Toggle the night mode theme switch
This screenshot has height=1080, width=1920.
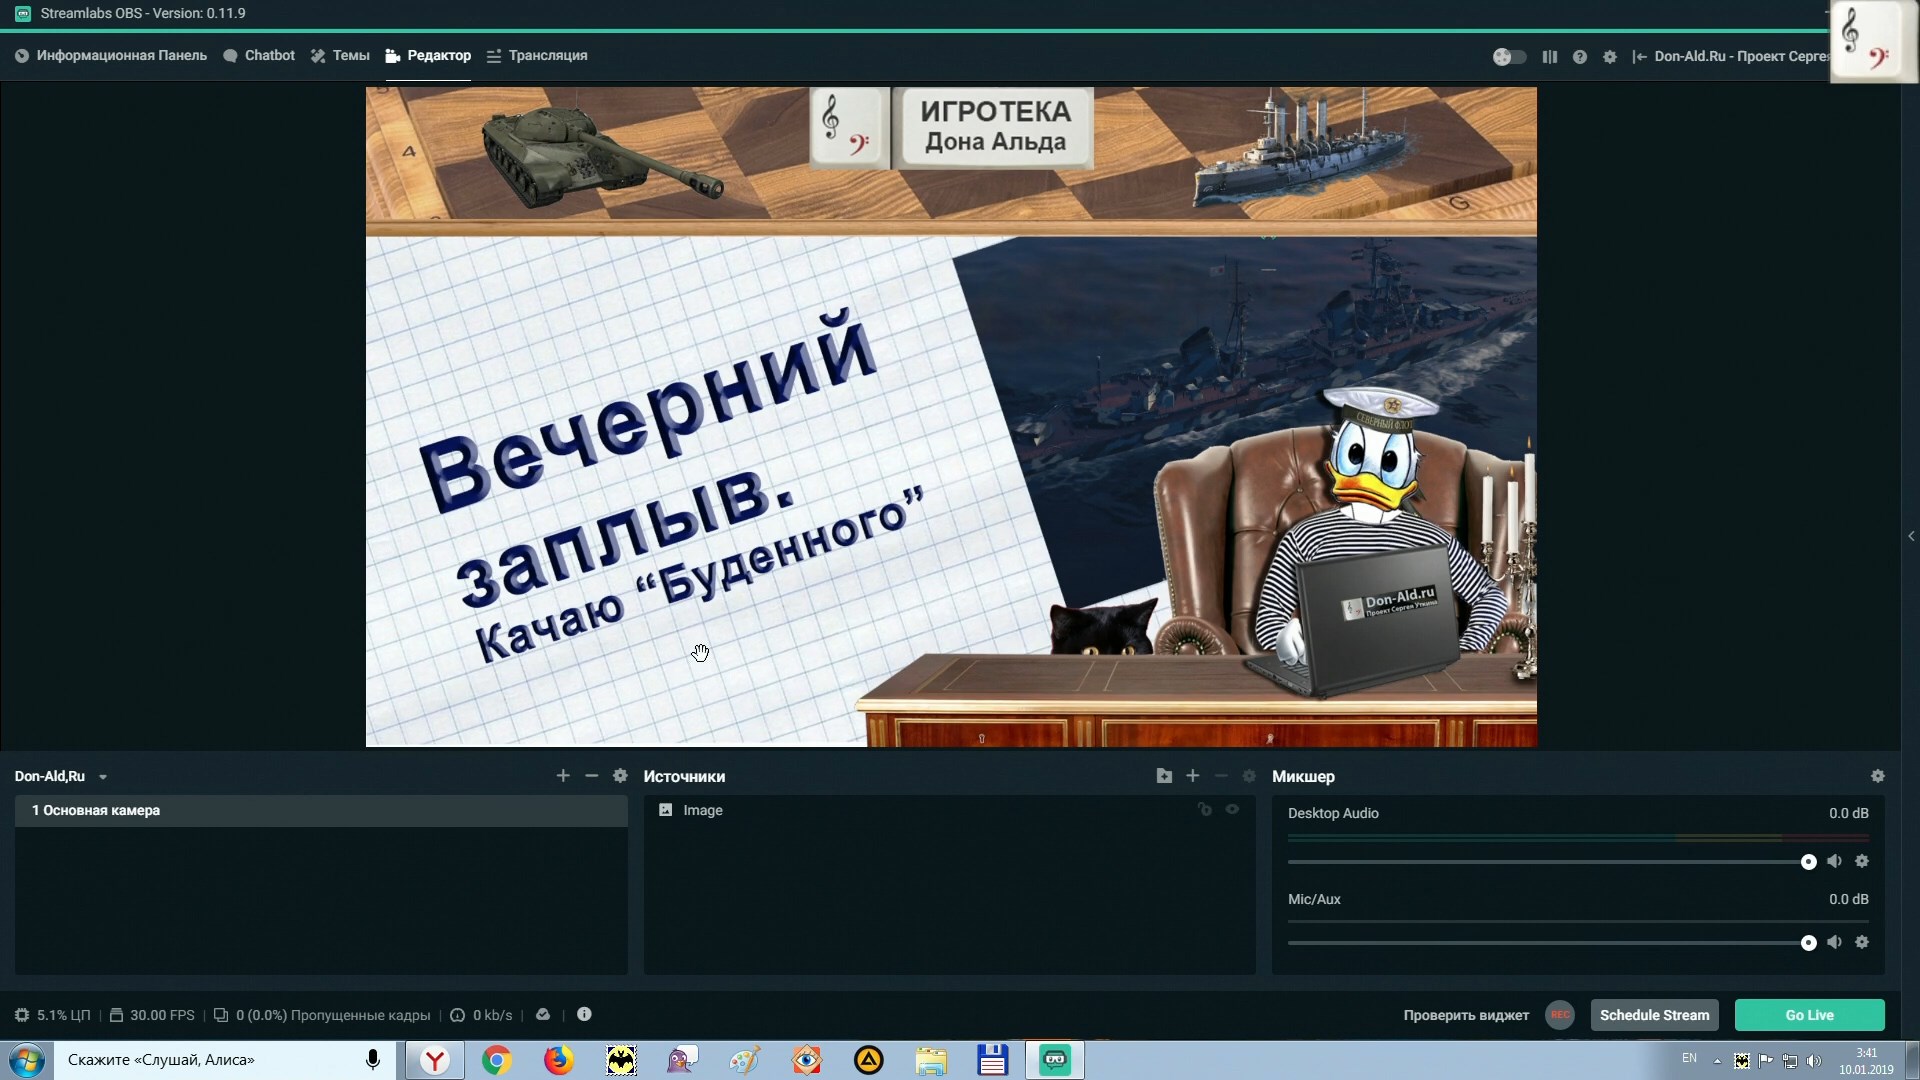(1509, 57)
